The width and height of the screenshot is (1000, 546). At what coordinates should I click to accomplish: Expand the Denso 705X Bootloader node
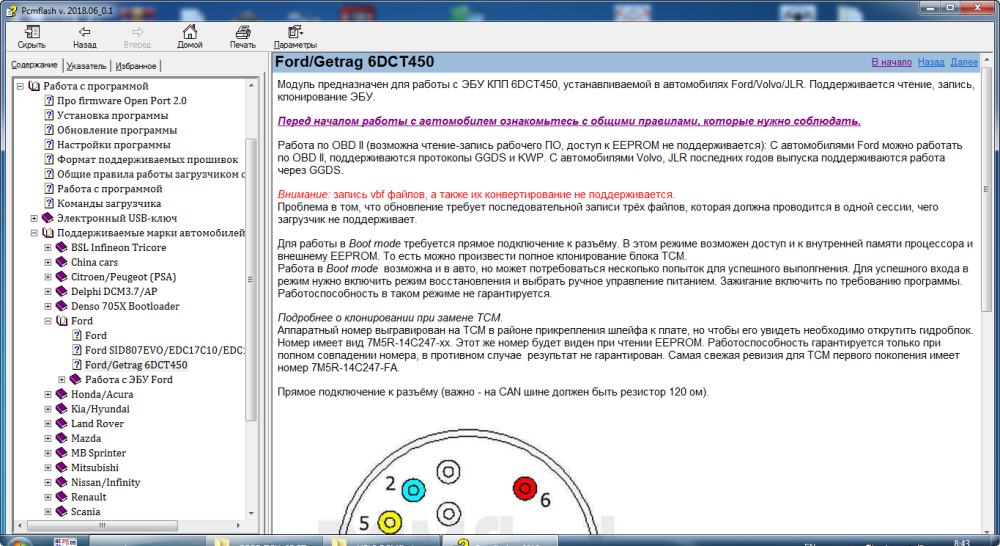[48, 306]
